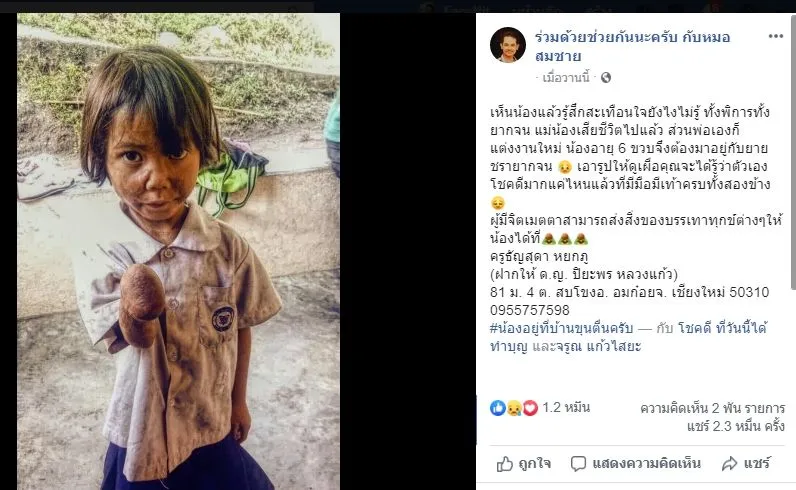Open ความคิดเห็น 2 พัน รายการ comments count
The height and width of the screenshot is (490, 796).
(x=712, y=408)
